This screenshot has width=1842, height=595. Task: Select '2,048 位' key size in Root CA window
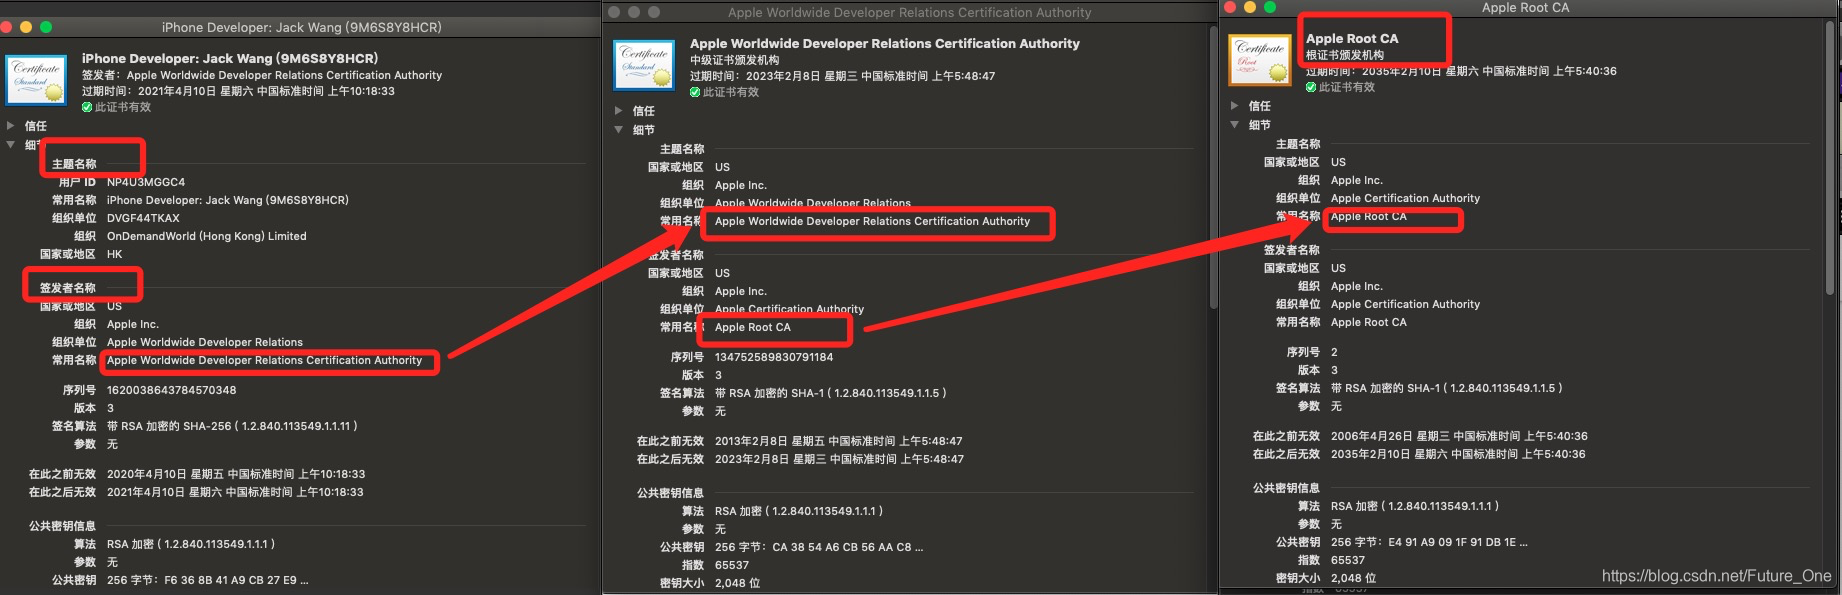click(1353, 578)
